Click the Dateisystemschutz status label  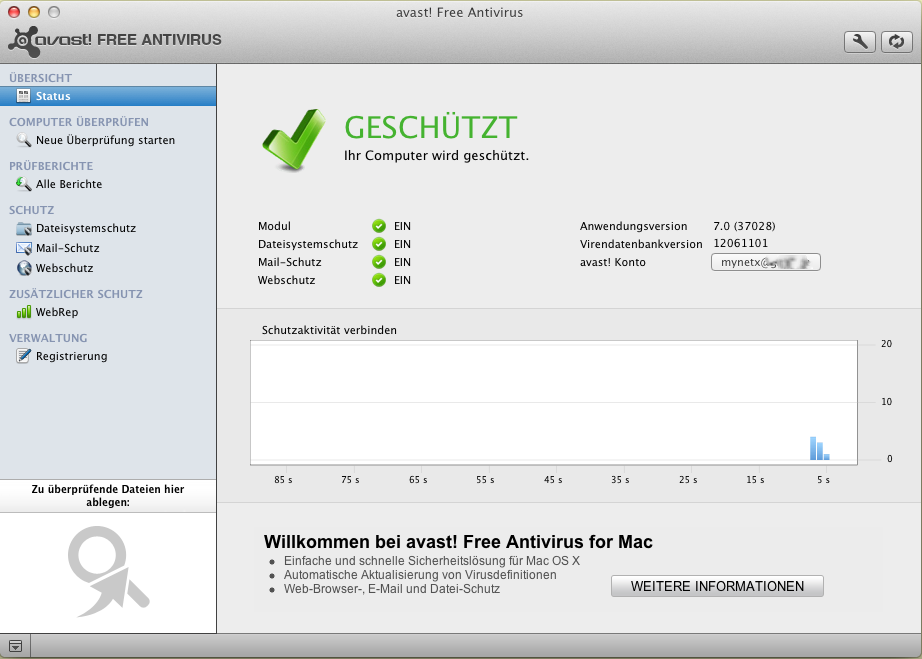coord(308,244)
